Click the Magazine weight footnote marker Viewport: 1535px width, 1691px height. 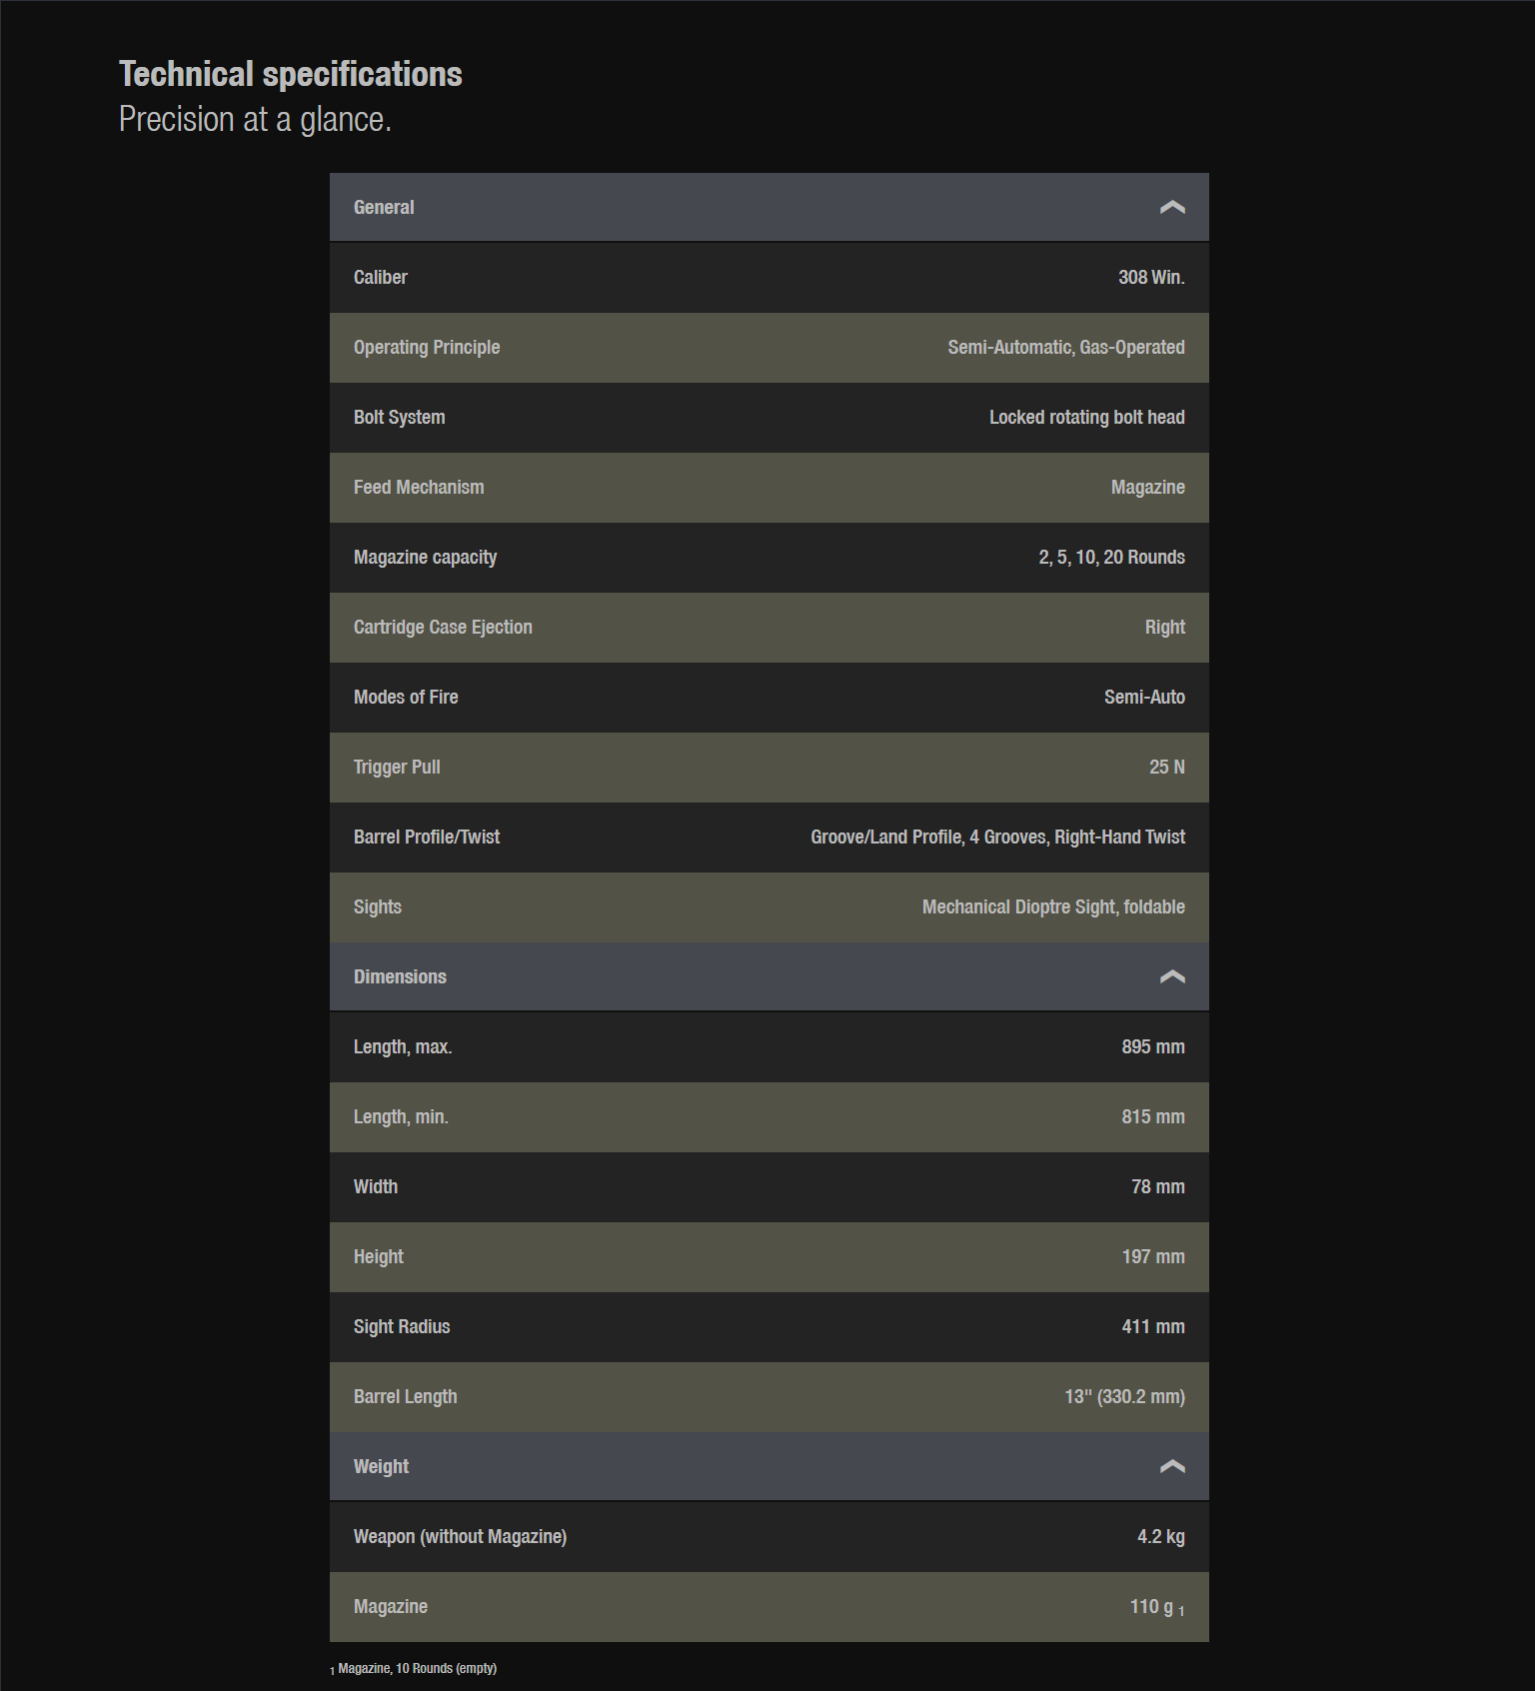click(1181, 1612)
